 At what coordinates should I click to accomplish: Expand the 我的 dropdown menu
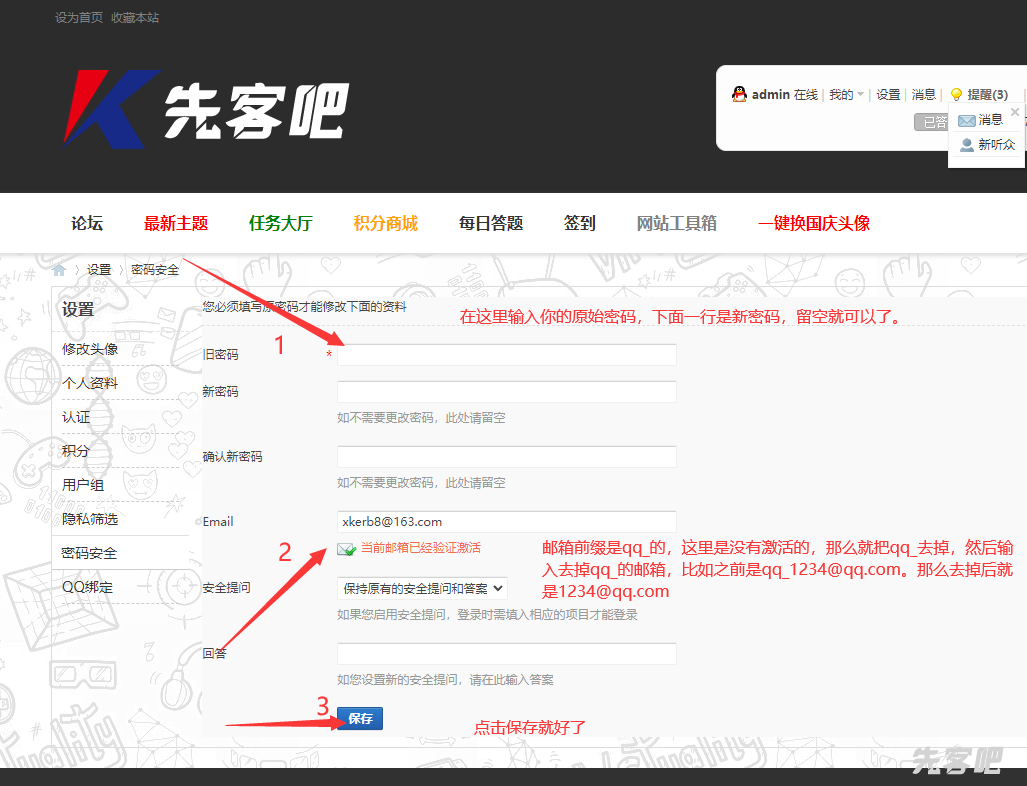(x=846, y=95)
